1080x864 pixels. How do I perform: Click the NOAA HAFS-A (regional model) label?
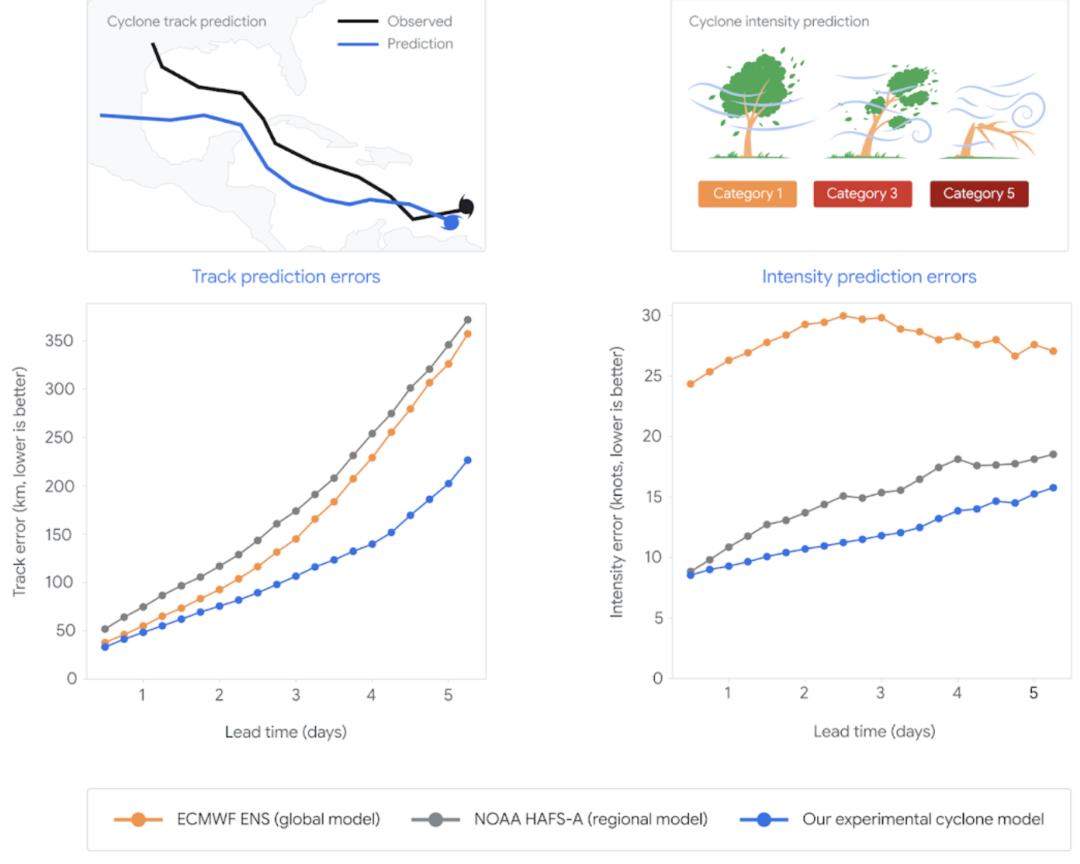[590, 819]
